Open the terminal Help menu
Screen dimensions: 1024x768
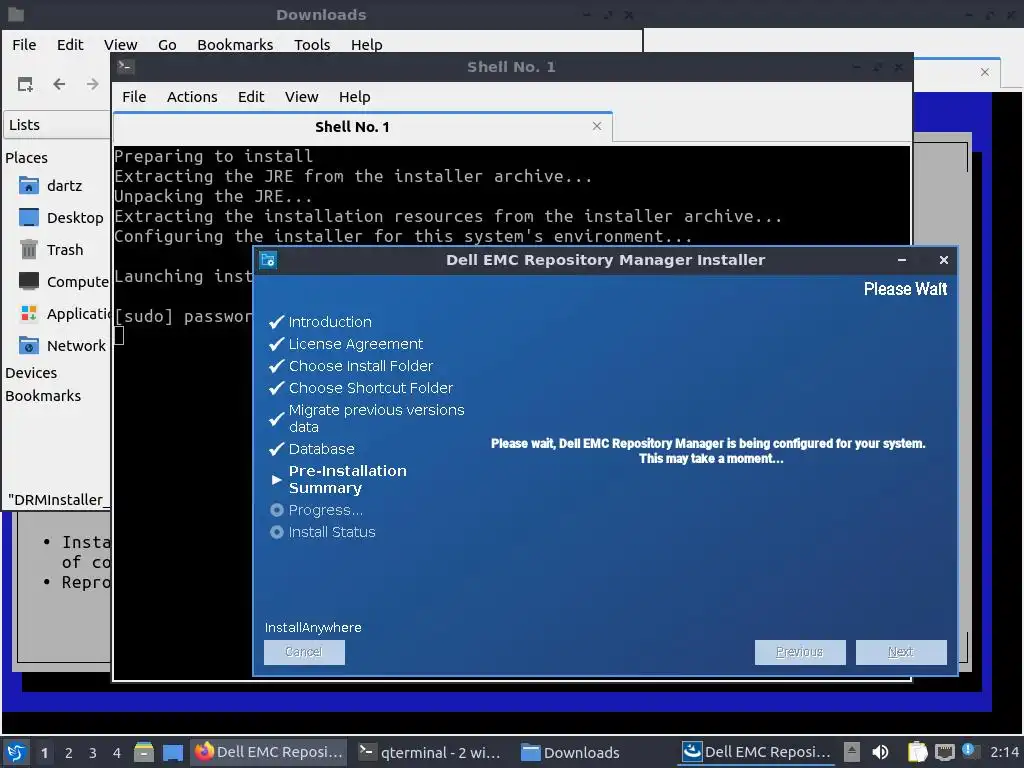pos(355,97)
